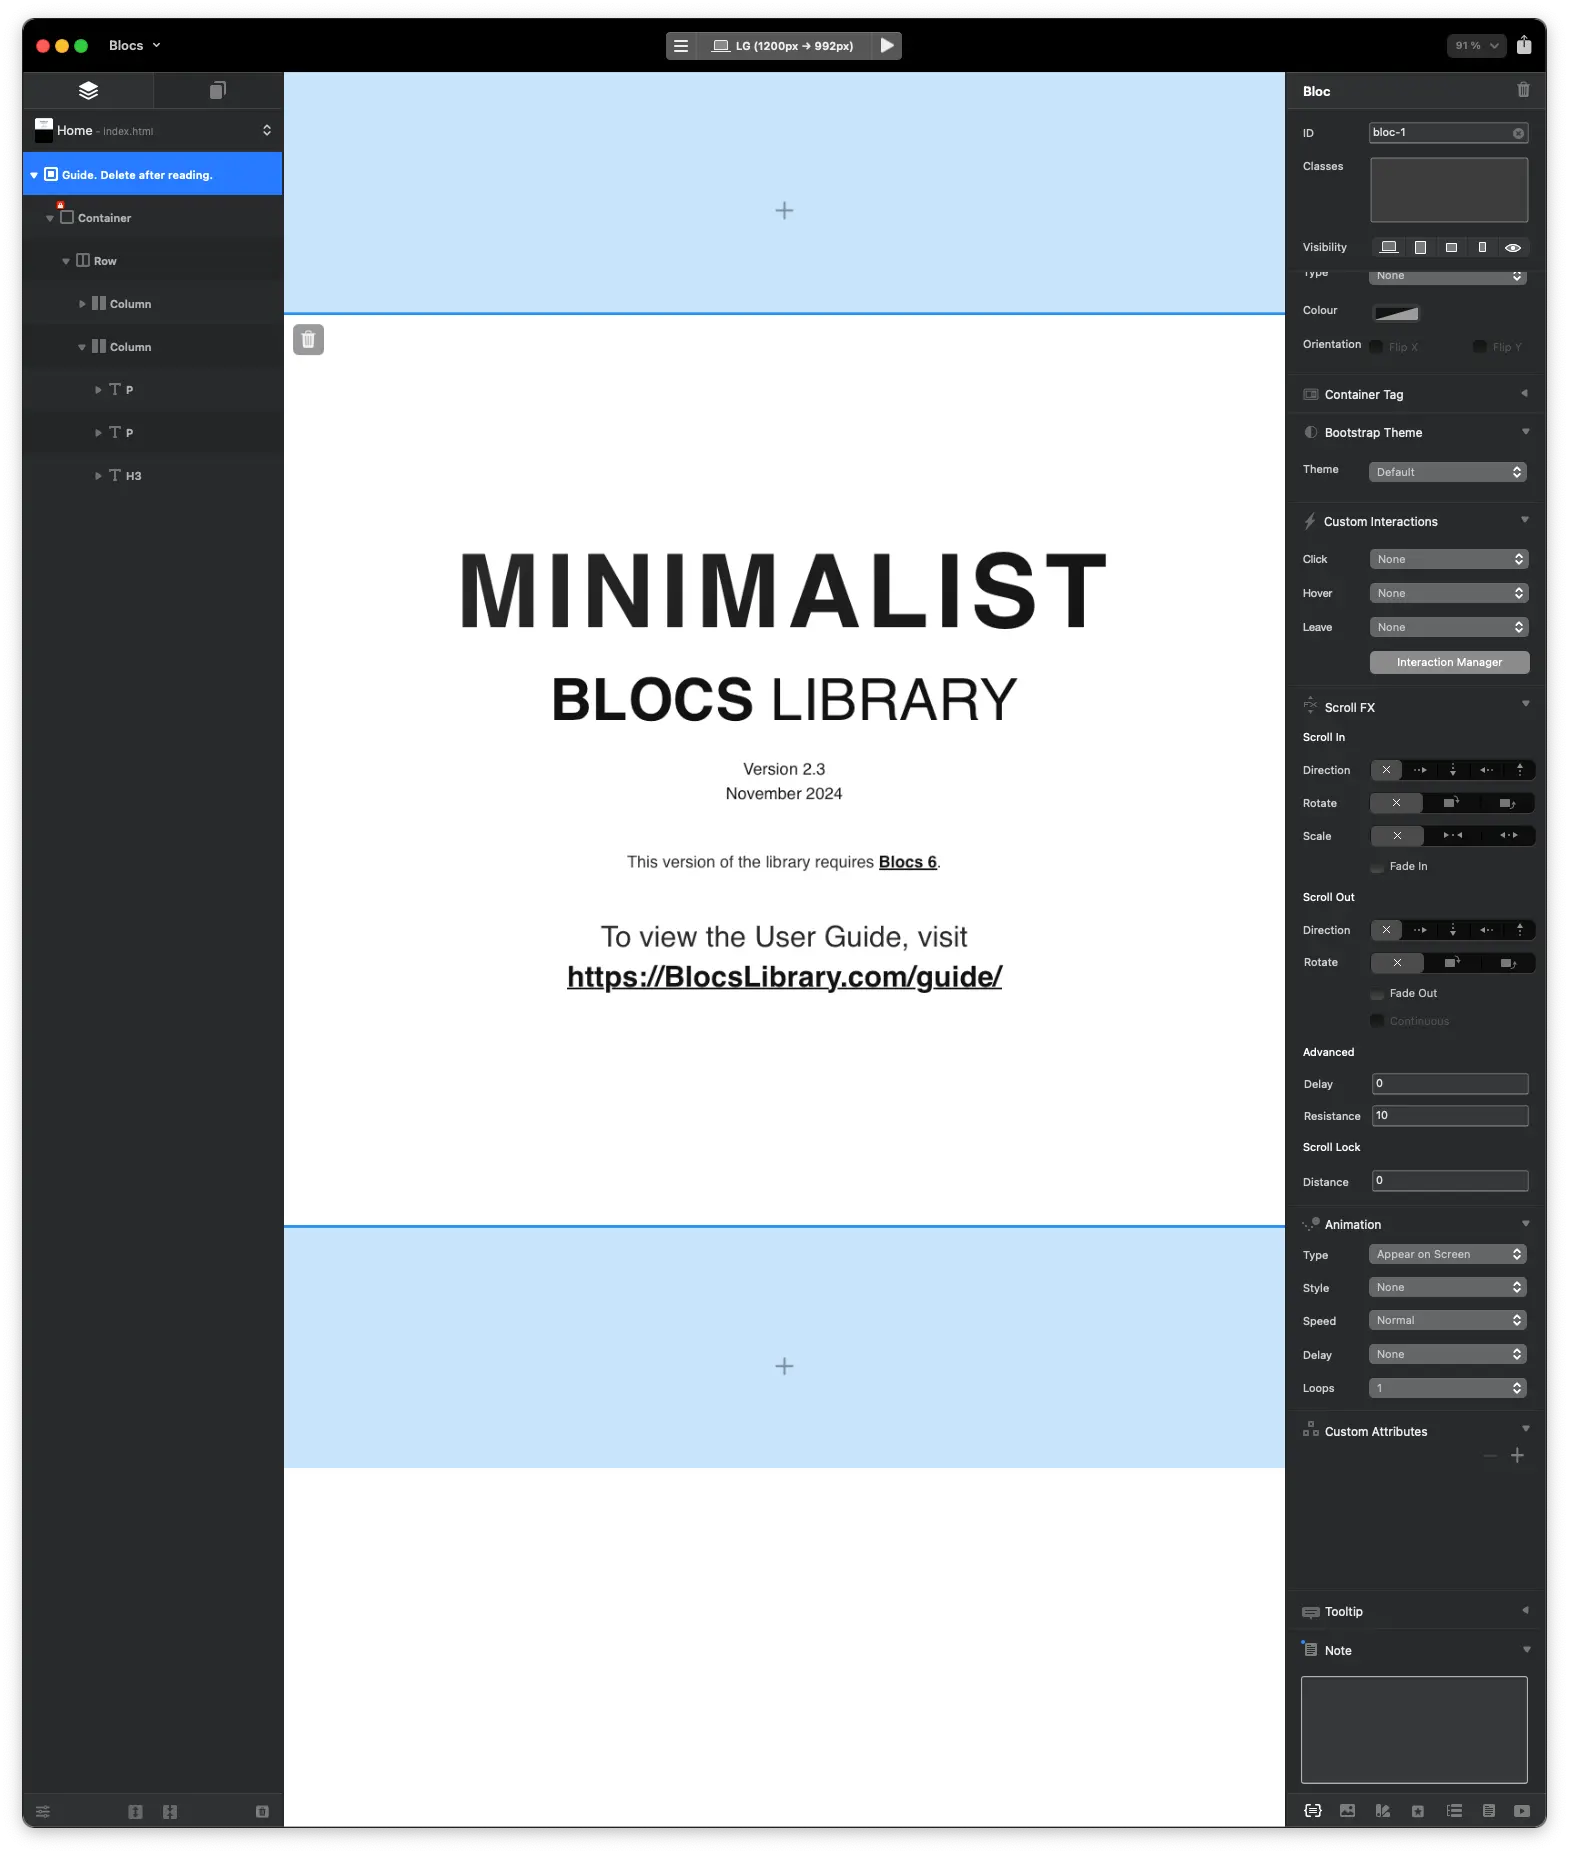Open the Leave interaction dropdown

(x=1449, y=628)
